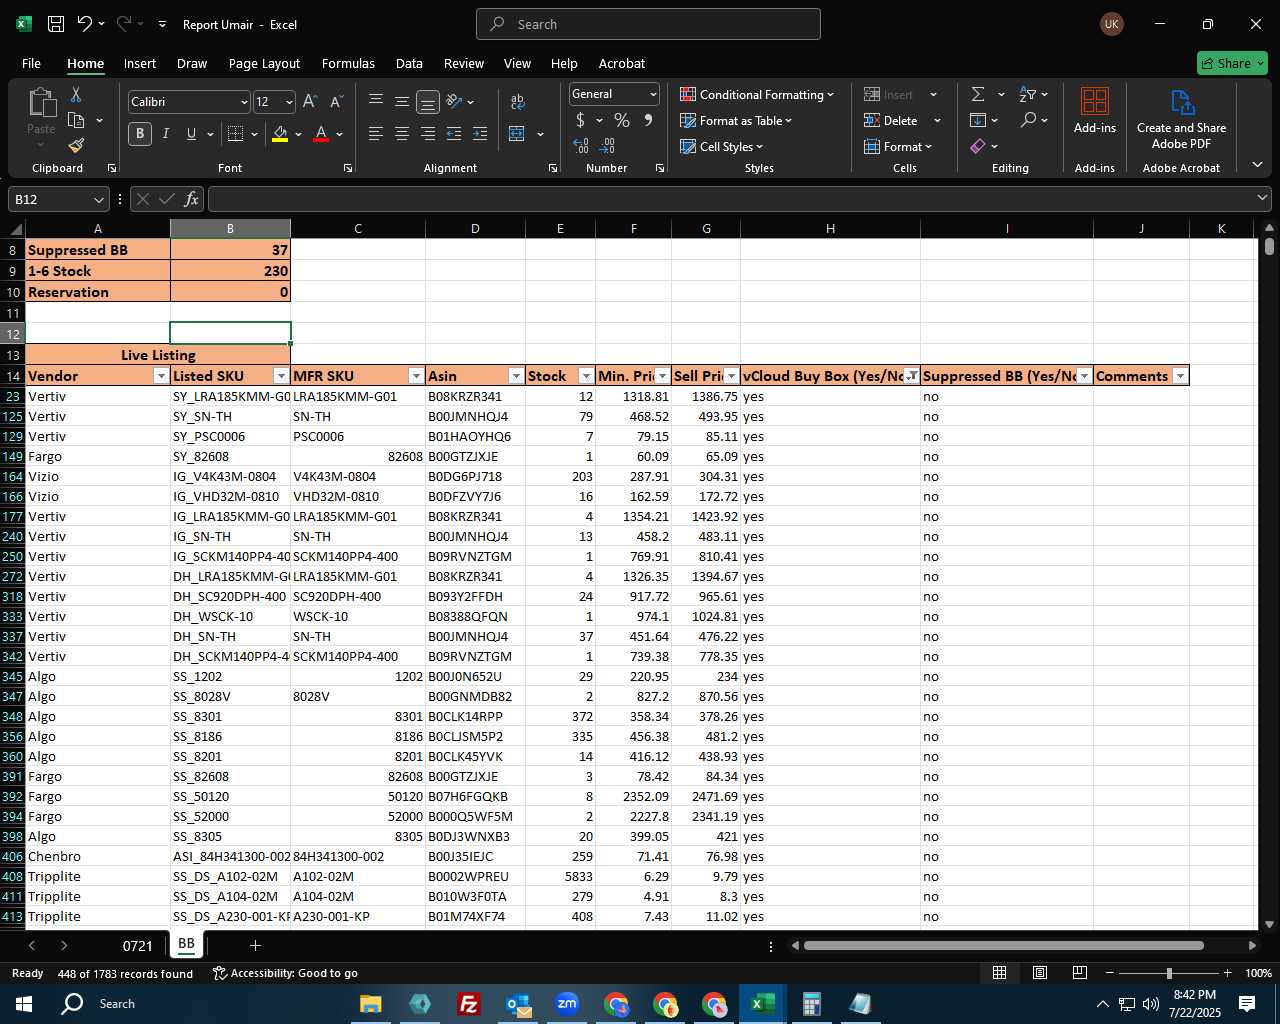Click the Orientation text angle icon
This screenshot has width=1280, height=1024.
click(454, 102)
